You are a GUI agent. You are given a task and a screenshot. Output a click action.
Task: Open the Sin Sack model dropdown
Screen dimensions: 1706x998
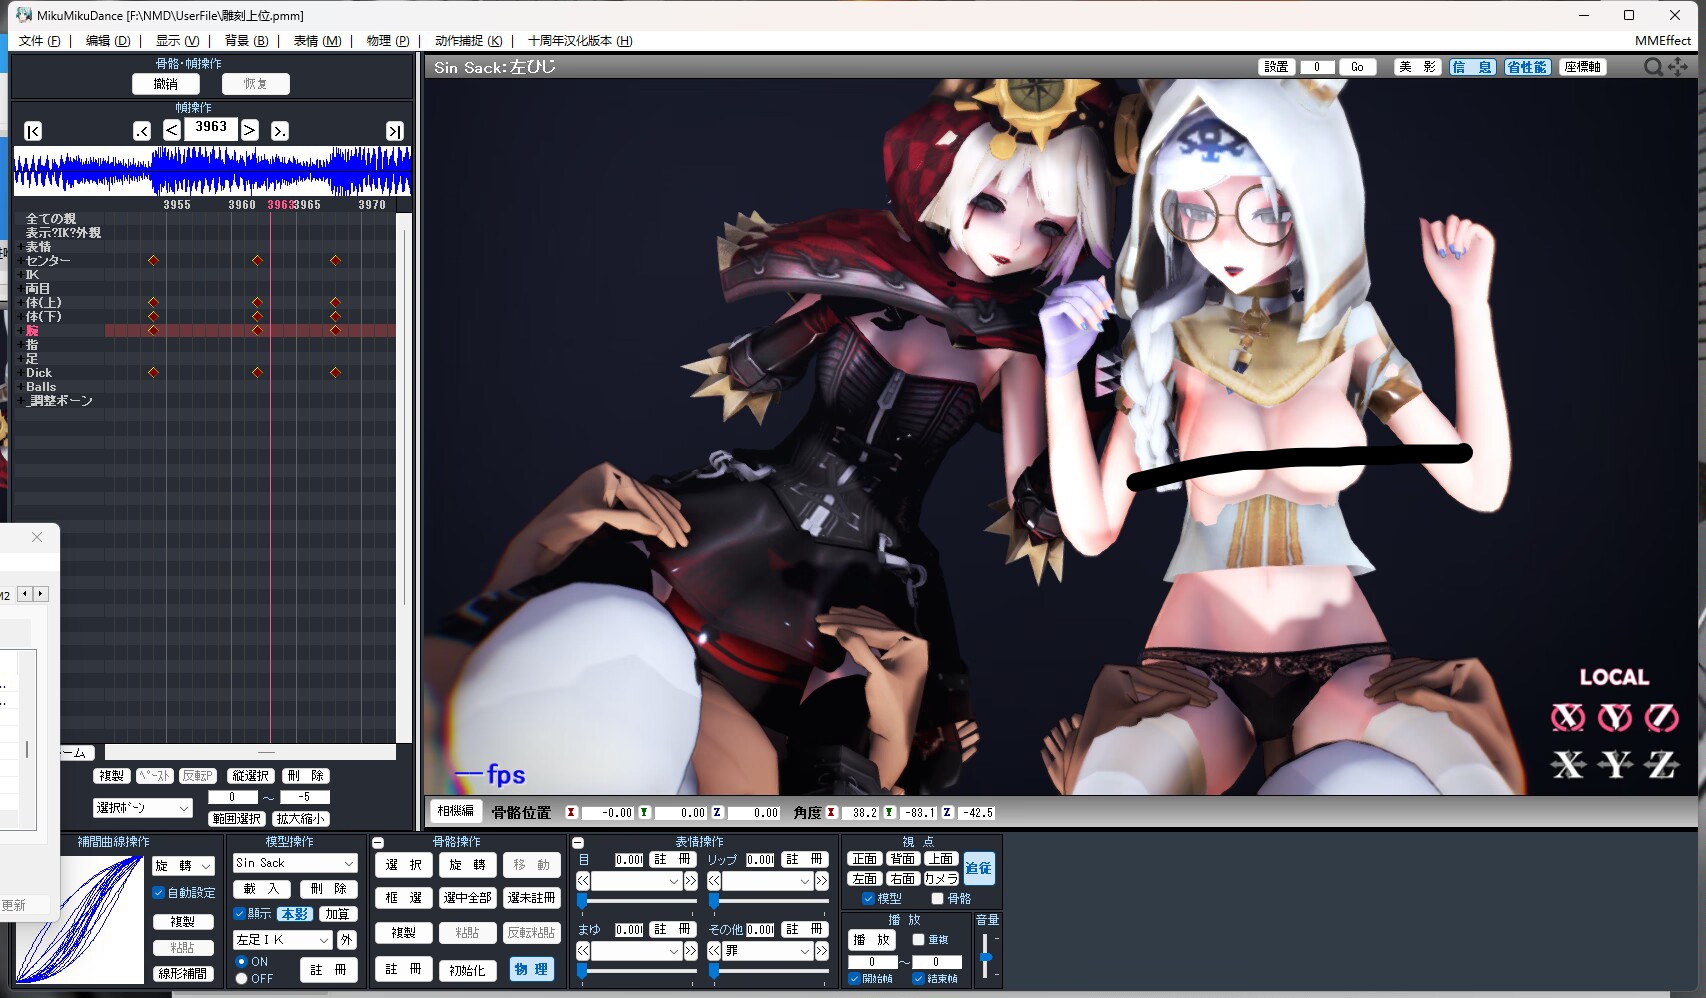coord(295,863)
